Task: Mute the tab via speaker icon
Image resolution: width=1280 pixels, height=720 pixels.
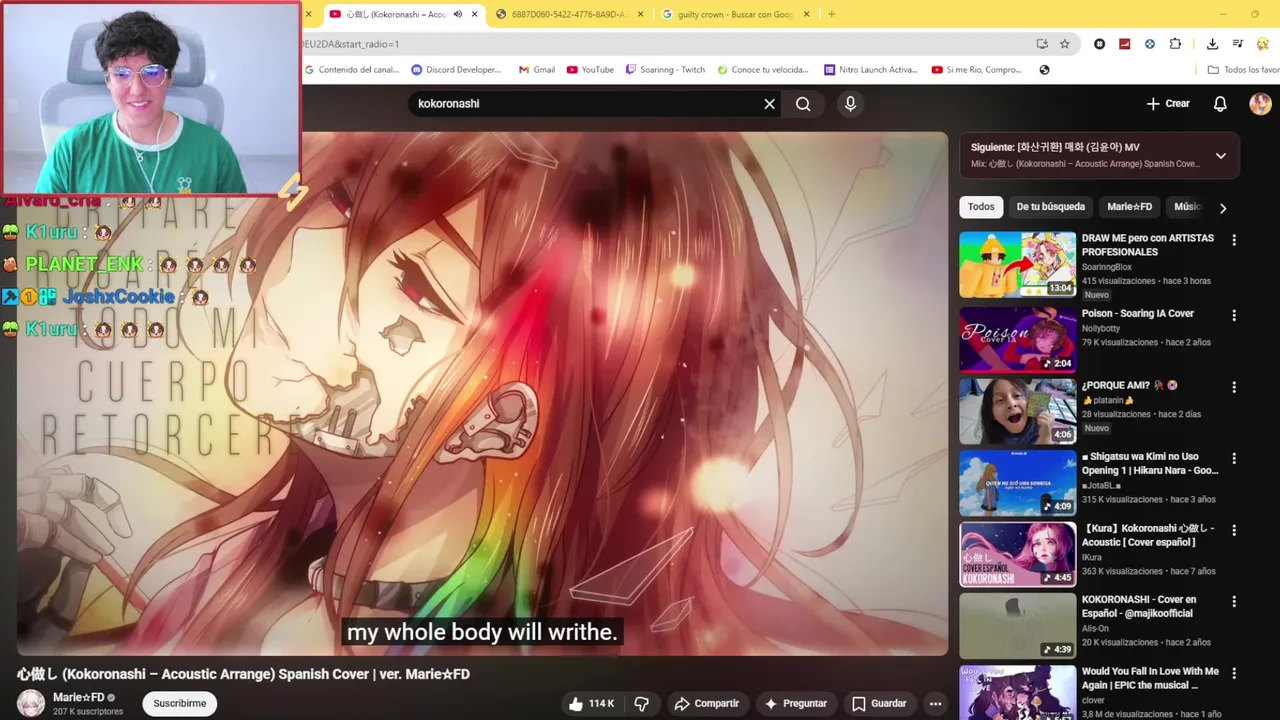Action: point(457,14)
